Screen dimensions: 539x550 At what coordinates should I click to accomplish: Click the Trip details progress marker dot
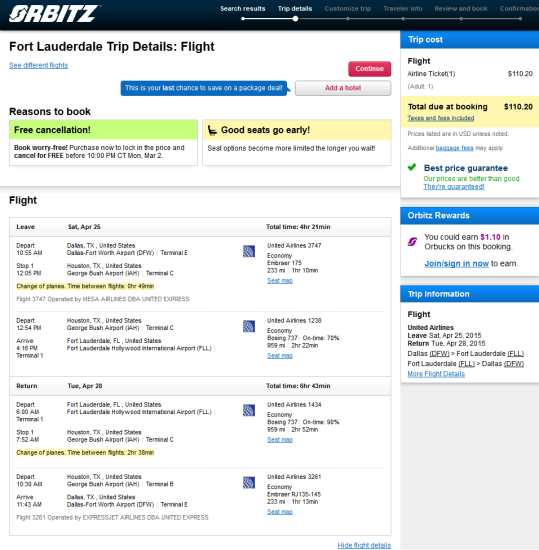(x=296, y=19)
